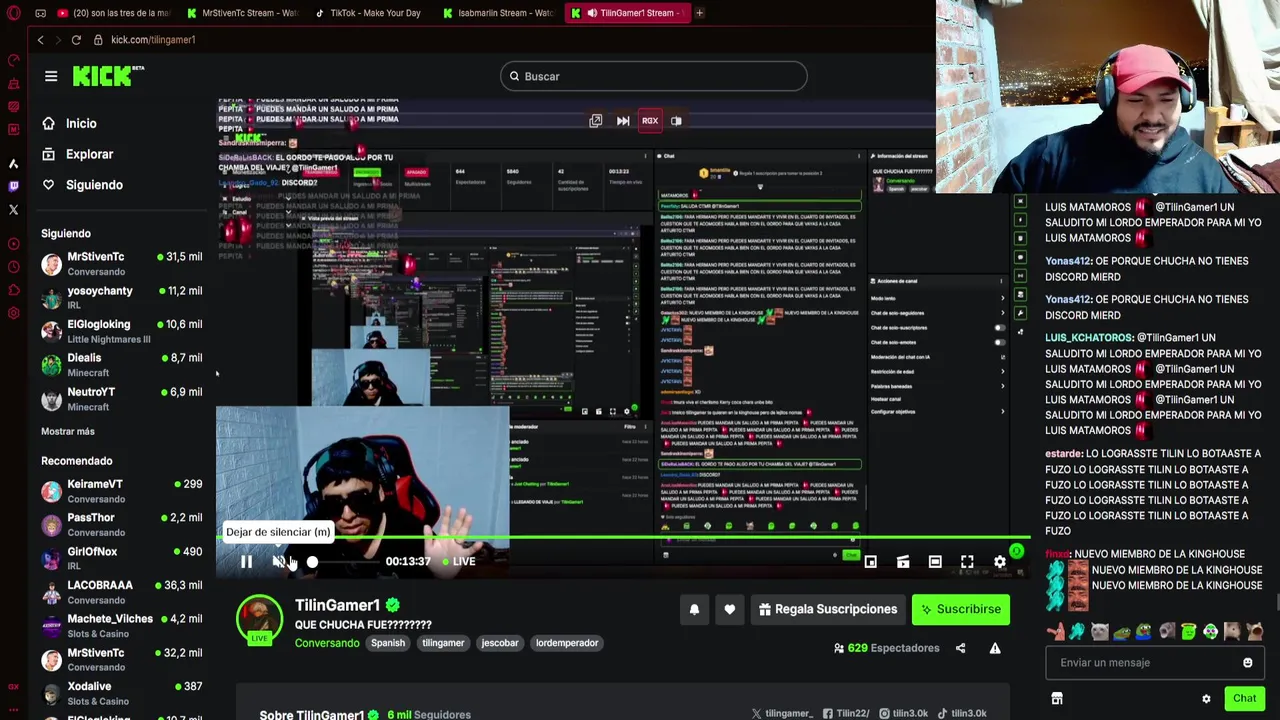The width and height of the screenshot is (1280, 720).
Task: Click the Buscar search field
Action: [x=654, y=76]
